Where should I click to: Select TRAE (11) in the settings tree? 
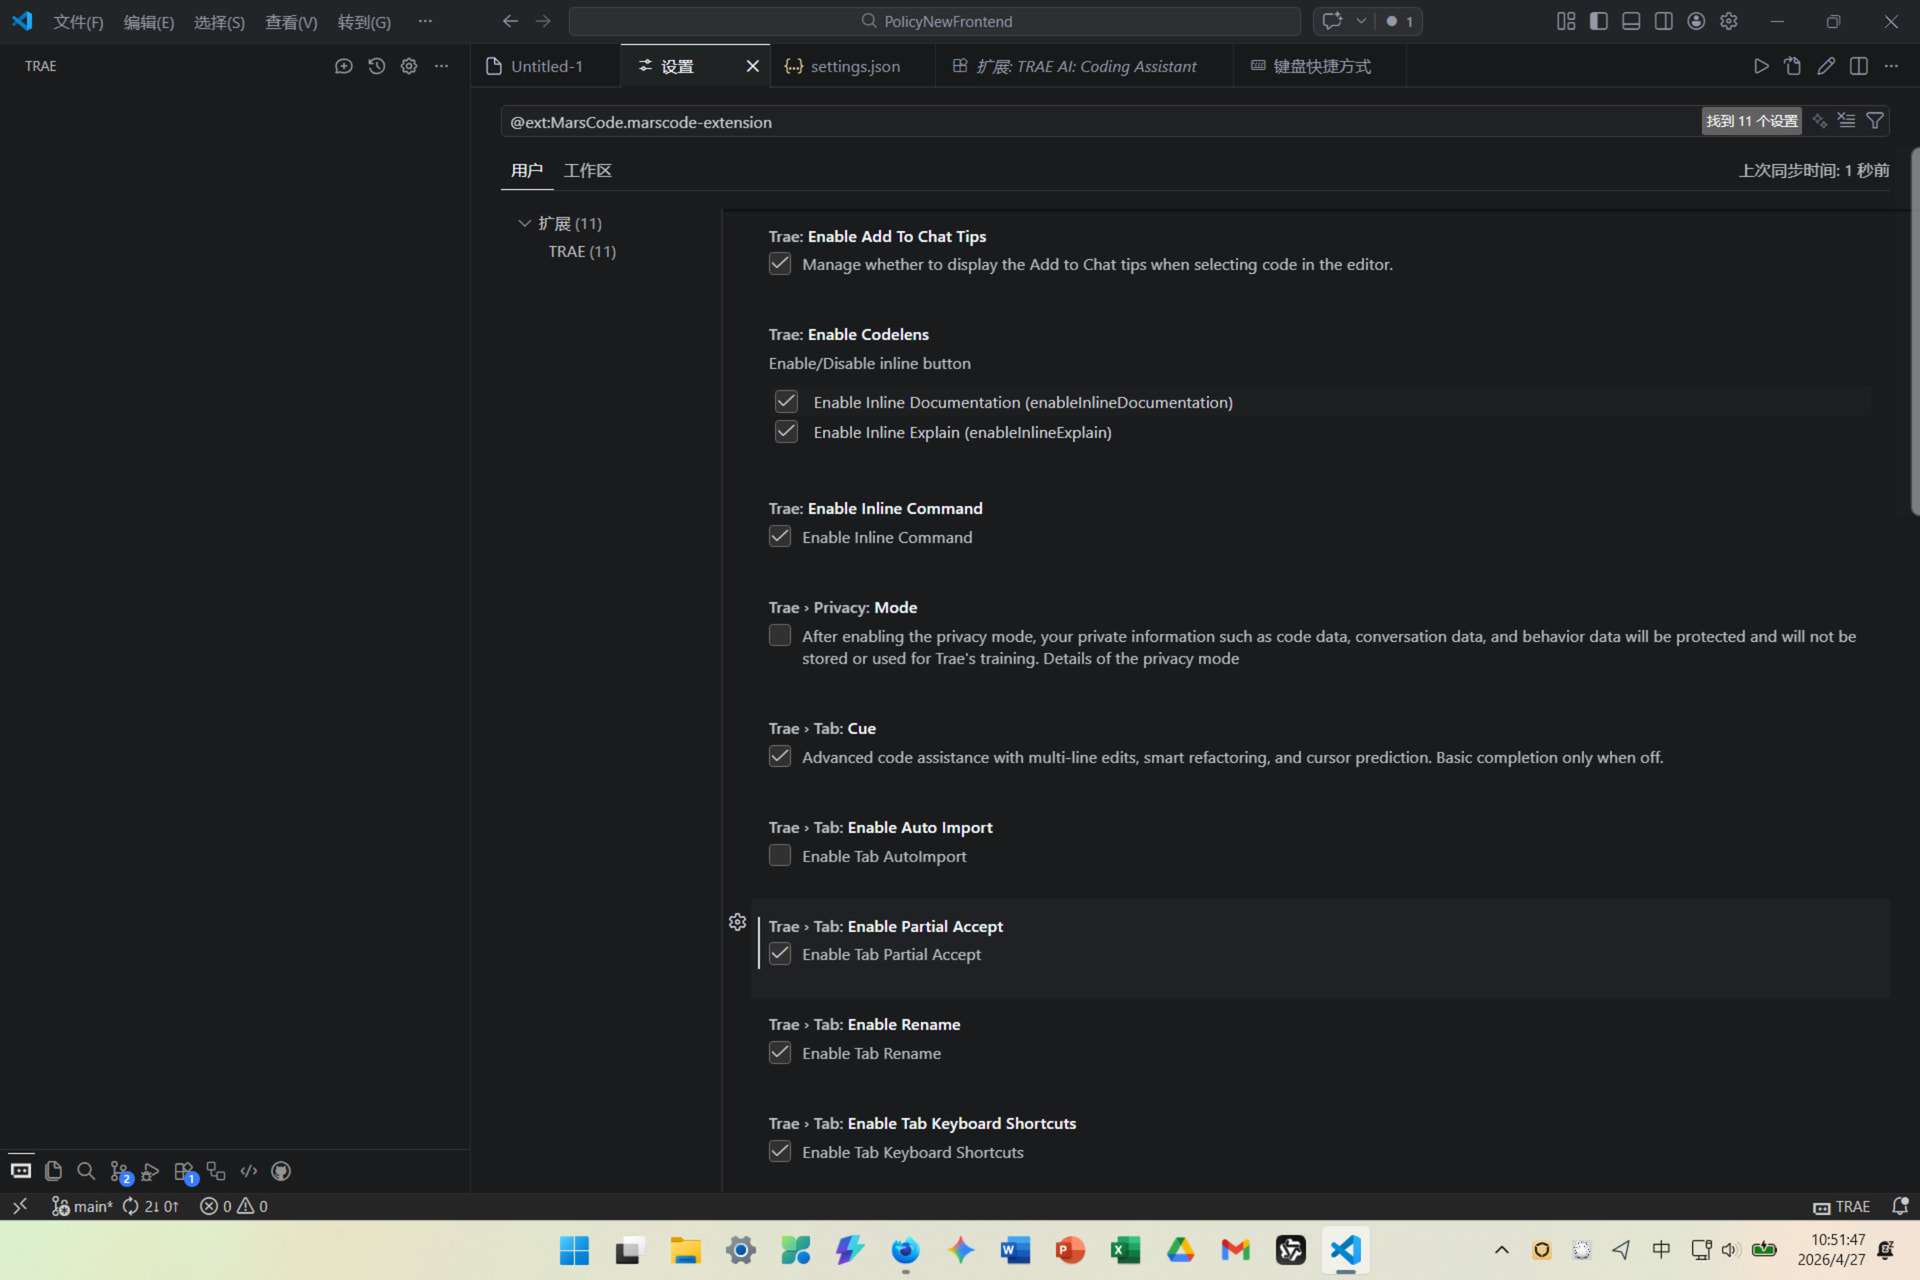pos(582,251)
